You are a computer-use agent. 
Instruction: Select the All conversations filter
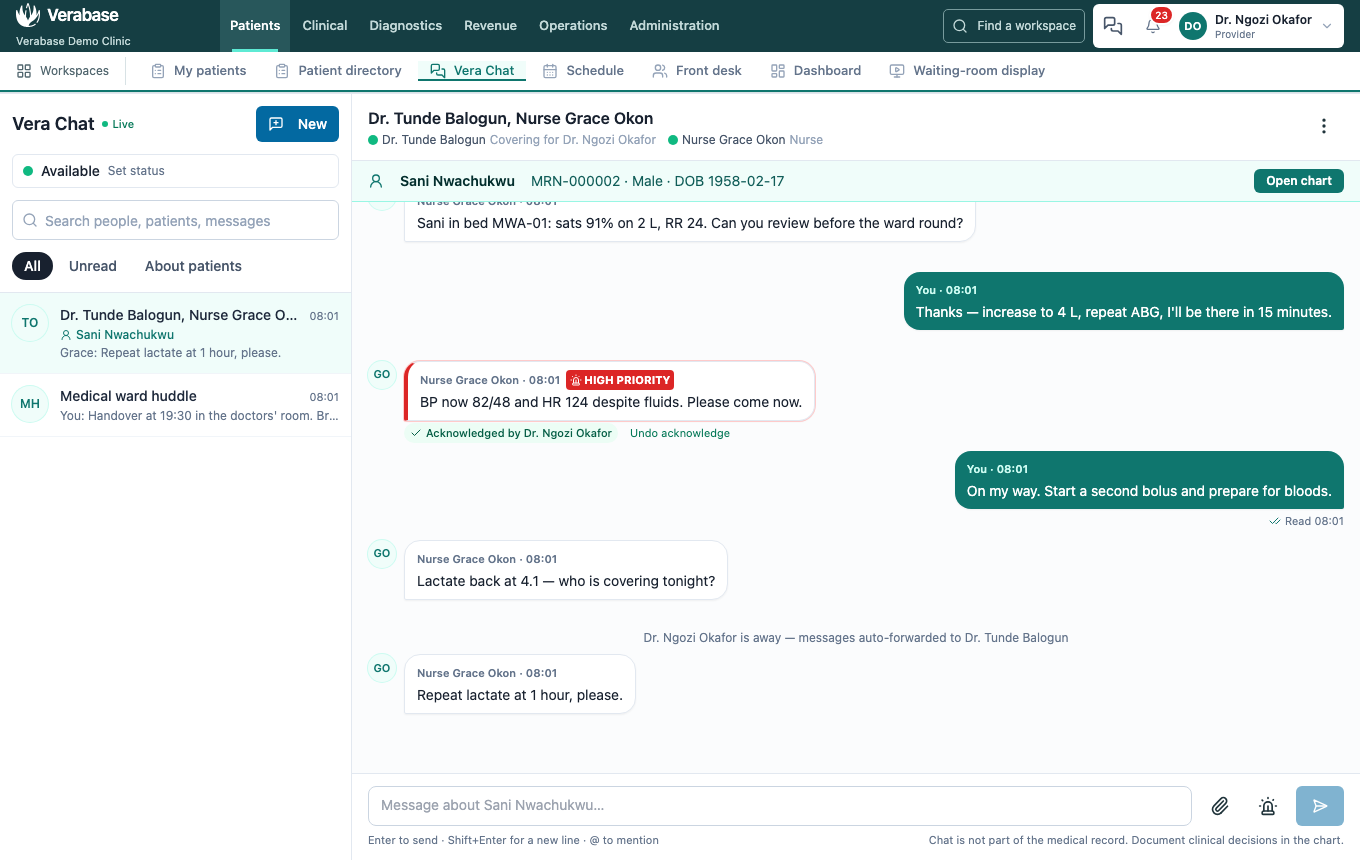[x=32, y=266]
